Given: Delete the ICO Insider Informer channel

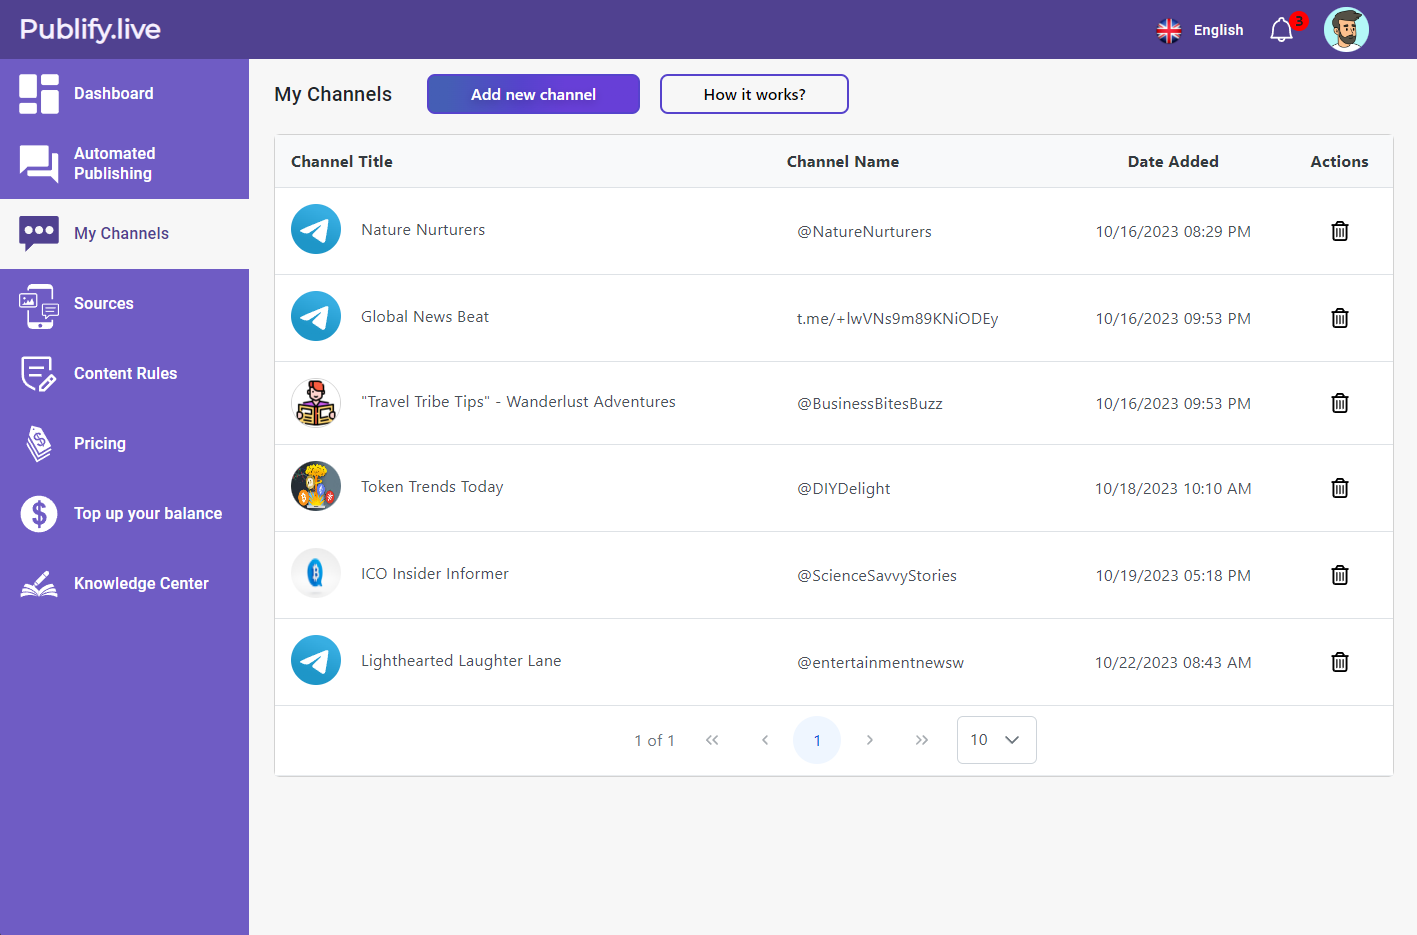Looking at the screenshot, I should coord(1339,575).
